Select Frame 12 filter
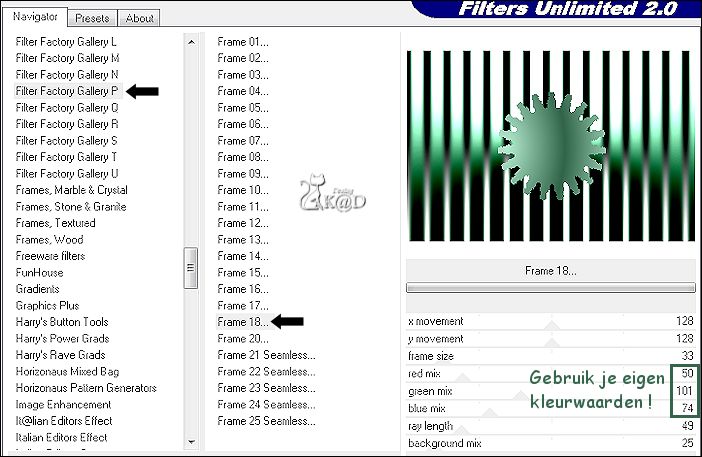The height and width of the screenshot is (457, 702). (x=243, y=223)
